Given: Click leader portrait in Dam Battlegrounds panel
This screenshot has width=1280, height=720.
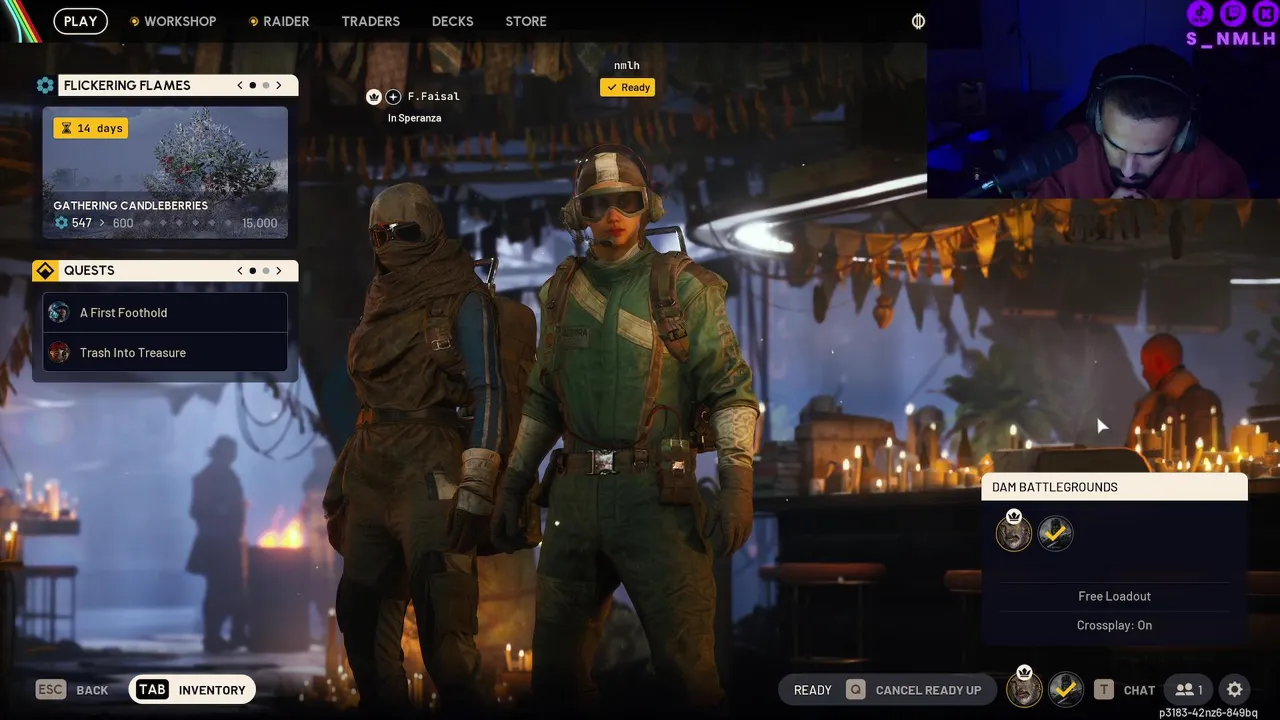Looking at the screenshot, I should point(1014,533).
